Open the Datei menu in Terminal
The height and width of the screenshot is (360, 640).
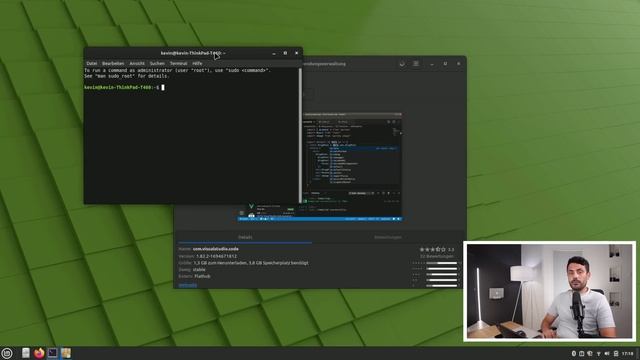(x=92, y=64)
